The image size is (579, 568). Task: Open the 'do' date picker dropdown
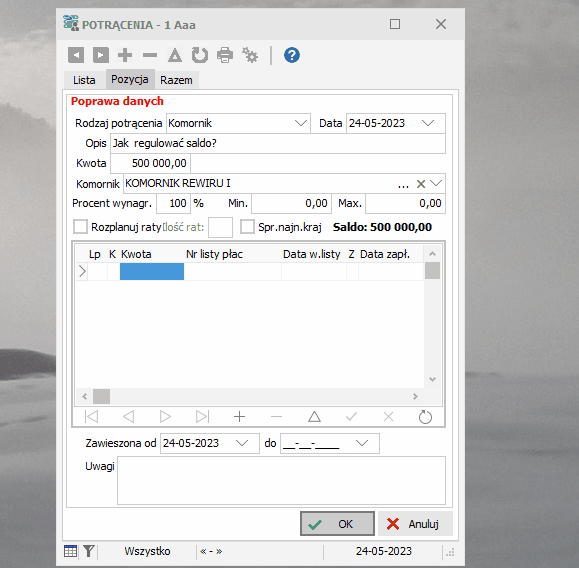pyautogui.click(x=362, y=443)
